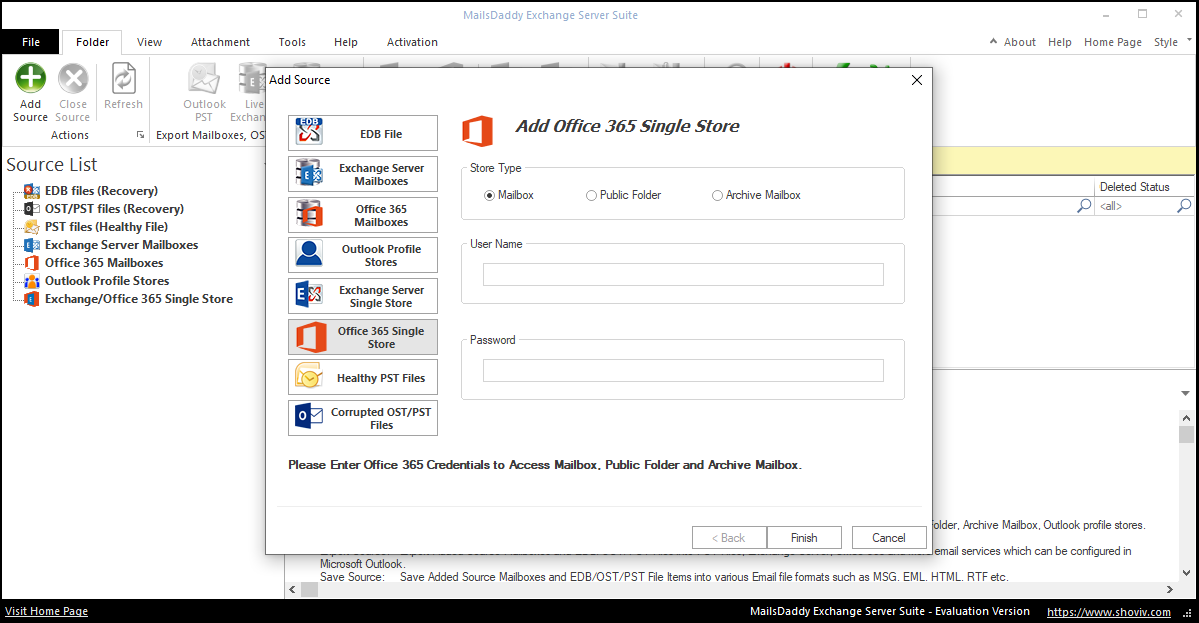Click OST/PST files (Recovery) tree node

[x=114, y=209]
